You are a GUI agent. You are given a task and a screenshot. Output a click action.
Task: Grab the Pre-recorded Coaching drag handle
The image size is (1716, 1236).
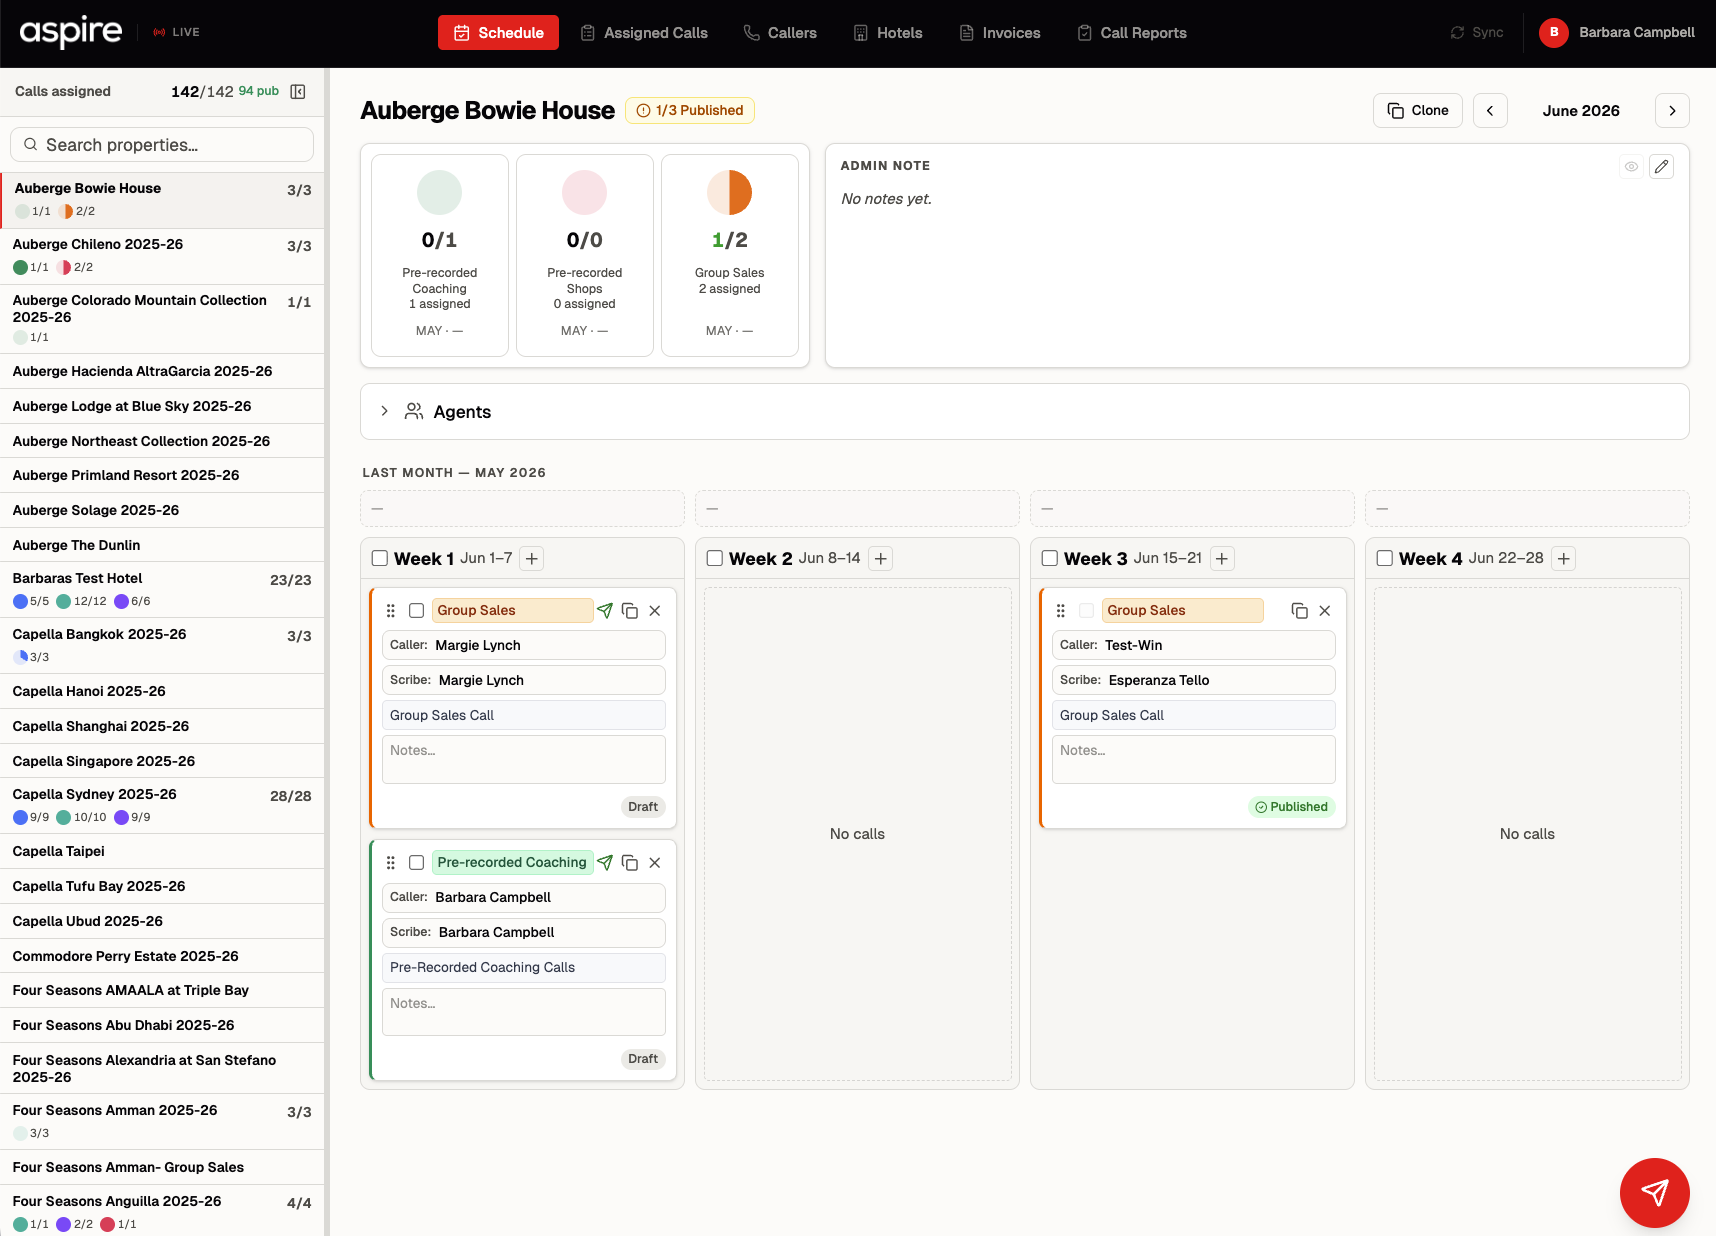coord(391,863)
